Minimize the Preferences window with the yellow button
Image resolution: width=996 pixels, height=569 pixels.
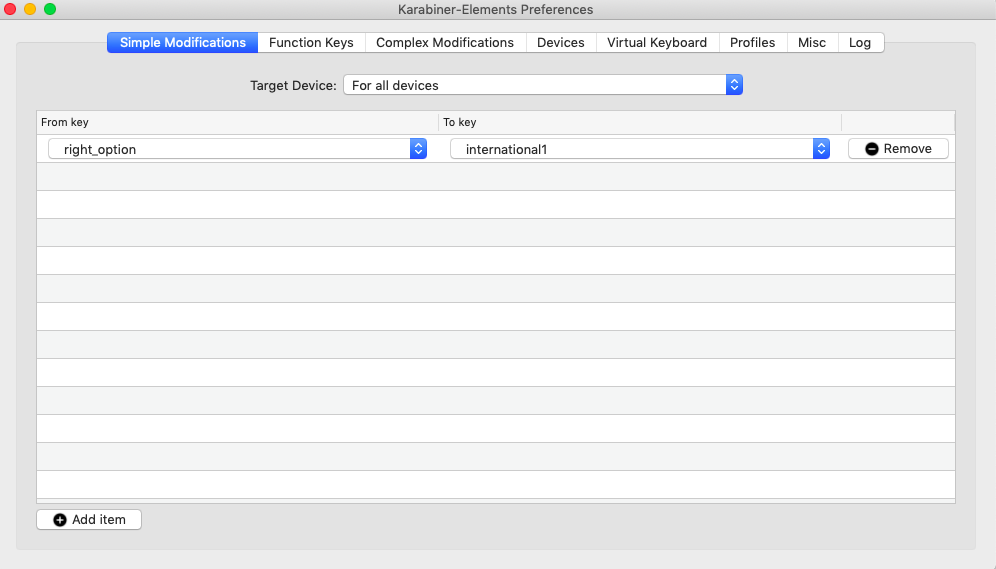30,9
